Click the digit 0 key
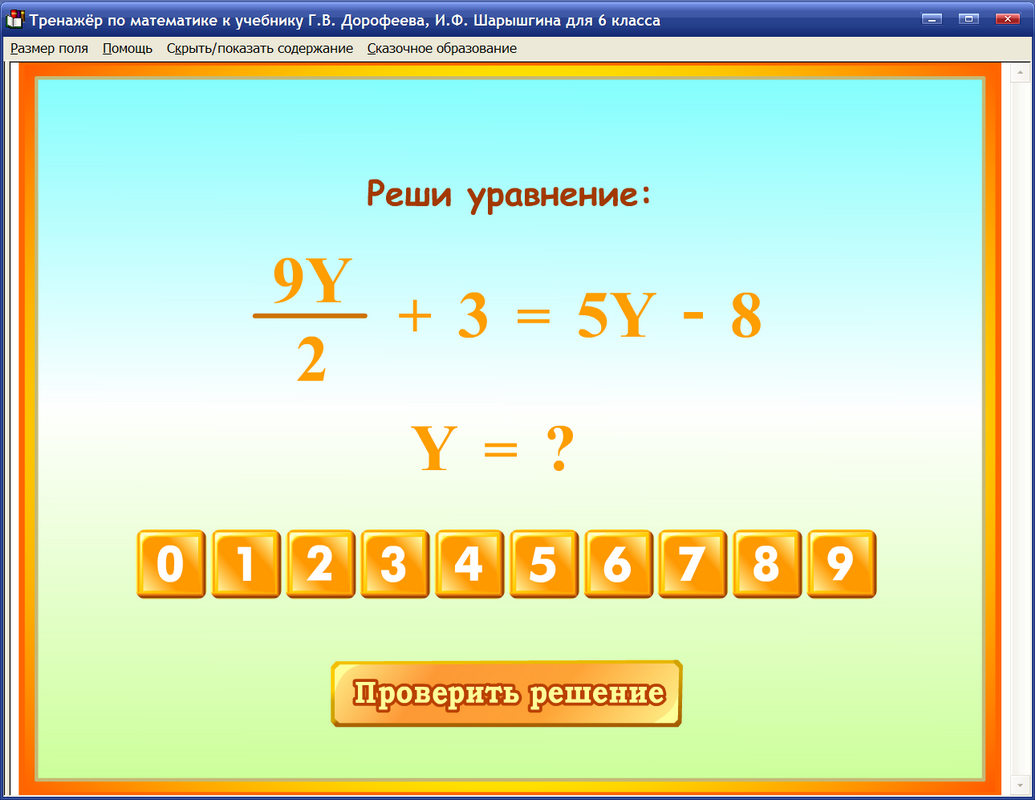 170,564
